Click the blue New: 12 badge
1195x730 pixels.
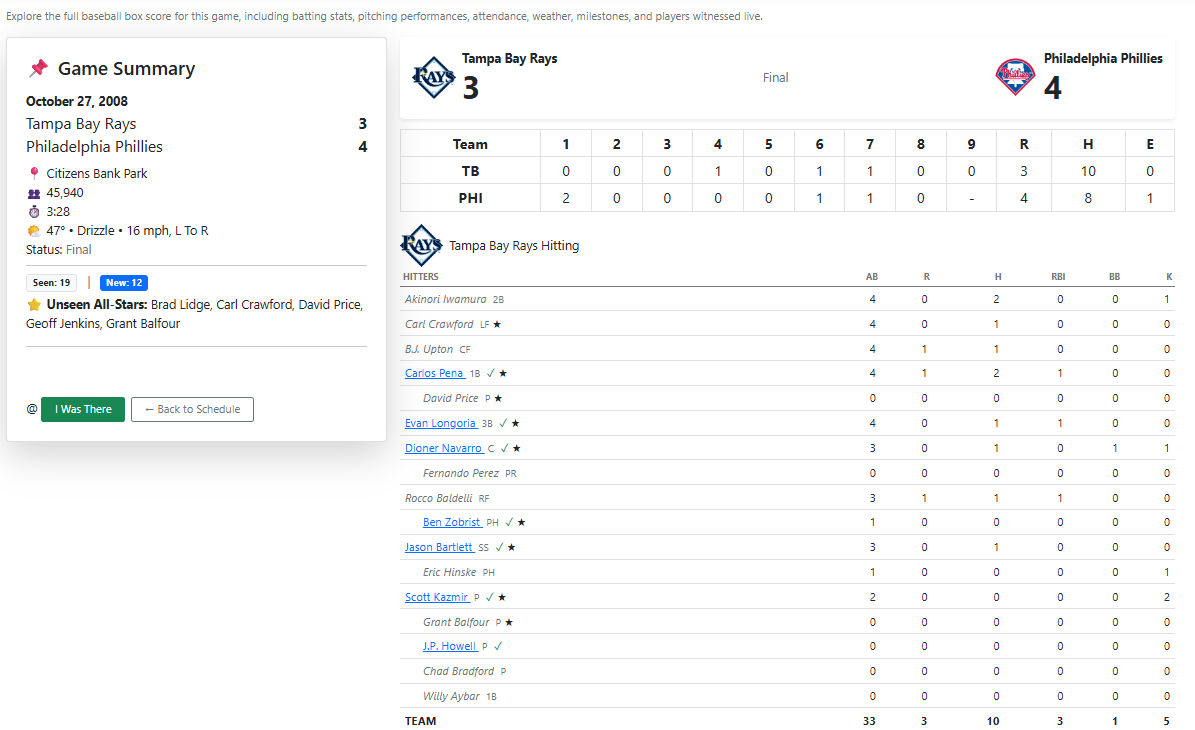(124, 283)
